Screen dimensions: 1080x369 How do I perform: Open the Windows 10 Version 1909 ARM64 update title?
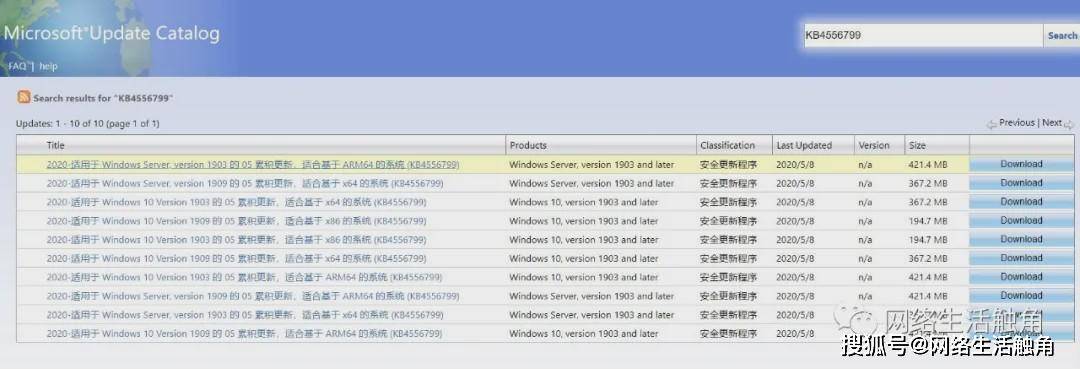click(x=245, y=333)
